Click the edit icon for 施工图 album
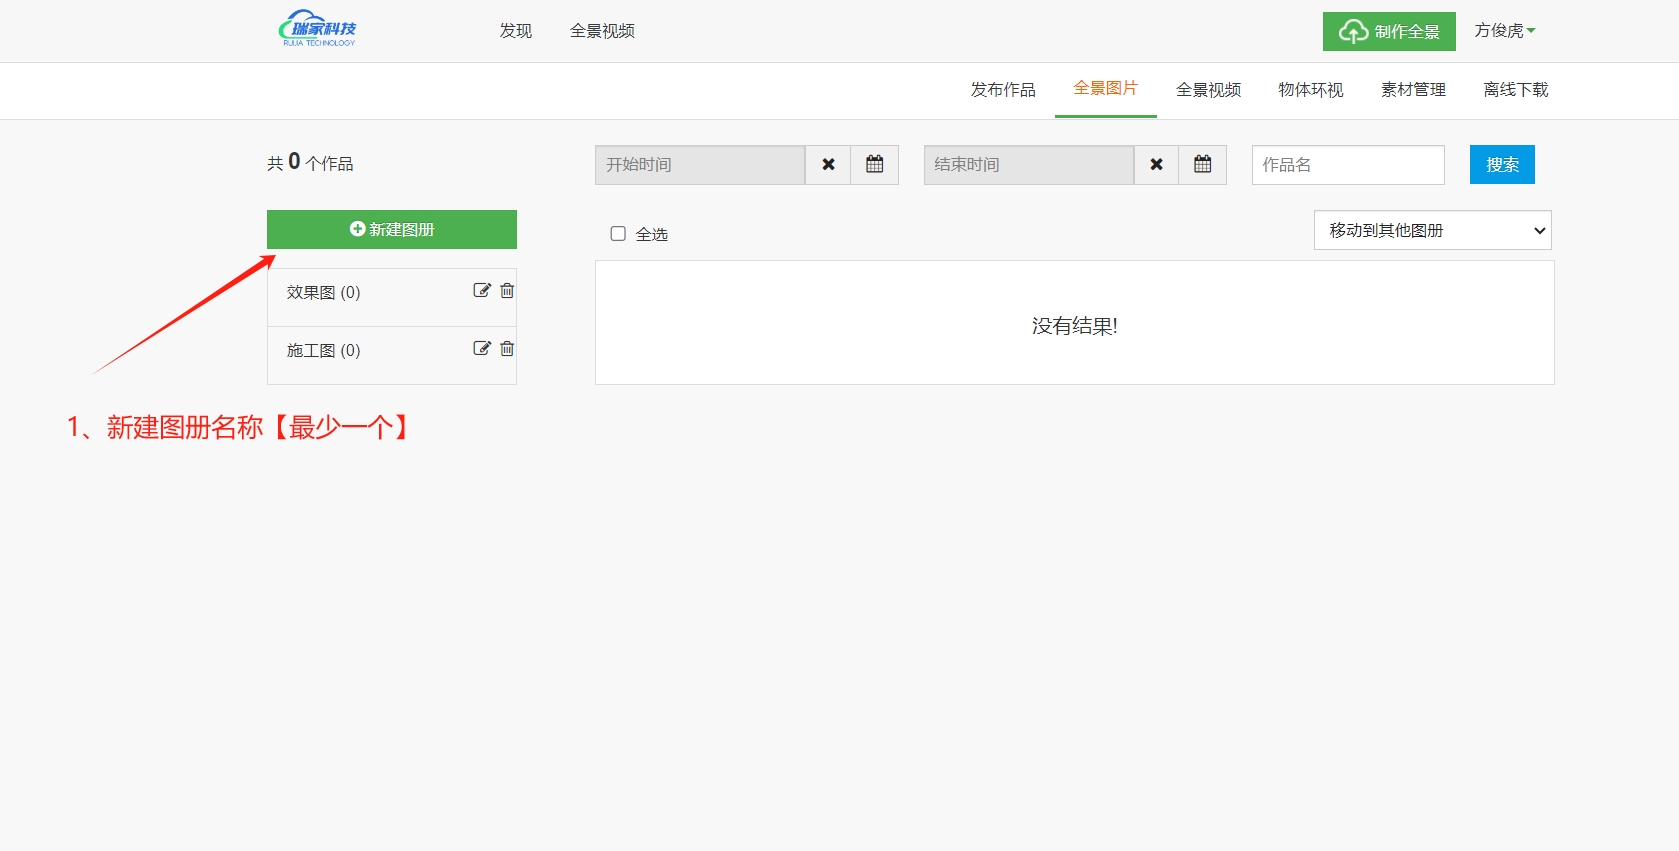Image resolution: width=1679 pixels, height=851 pixels. 482,349
